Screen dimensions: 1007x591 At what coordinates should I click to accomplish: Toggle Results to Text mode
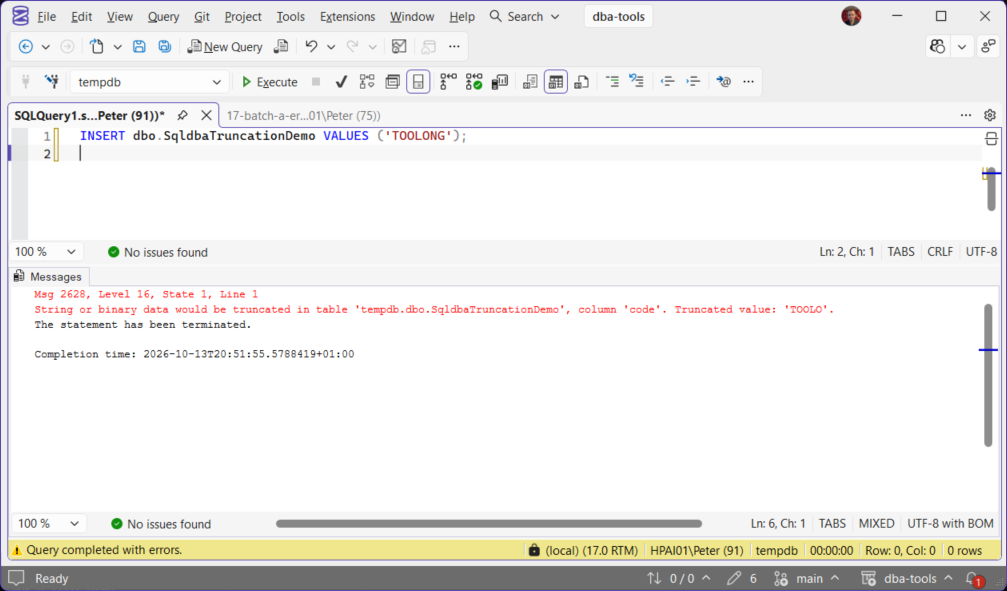[x=530, y=82]
